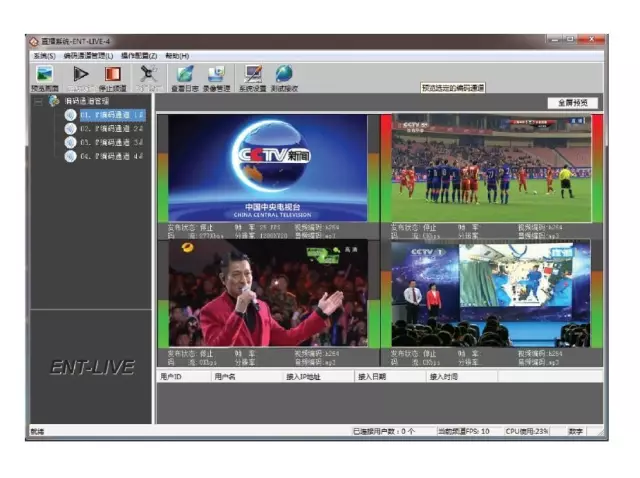This screenshot has width=640, height=478.
Task: Click the FPS: 10 status bar entry
Action: coord(463,431)
